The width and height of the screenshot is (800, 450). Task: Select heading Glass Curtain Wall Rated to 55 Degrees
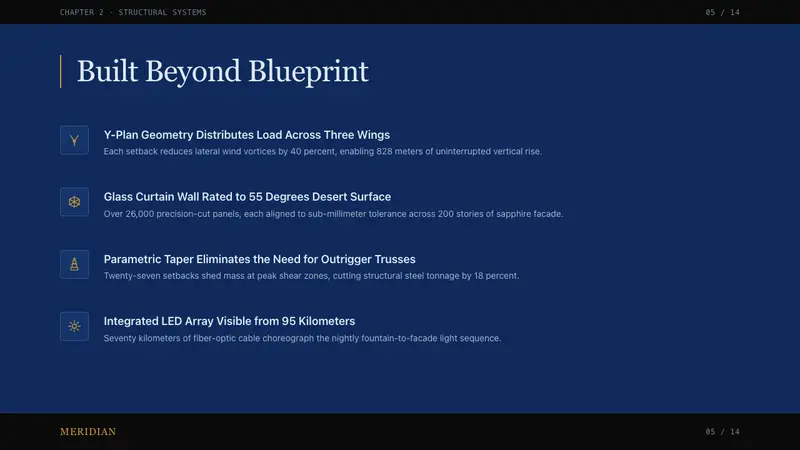tap(247, 197)
